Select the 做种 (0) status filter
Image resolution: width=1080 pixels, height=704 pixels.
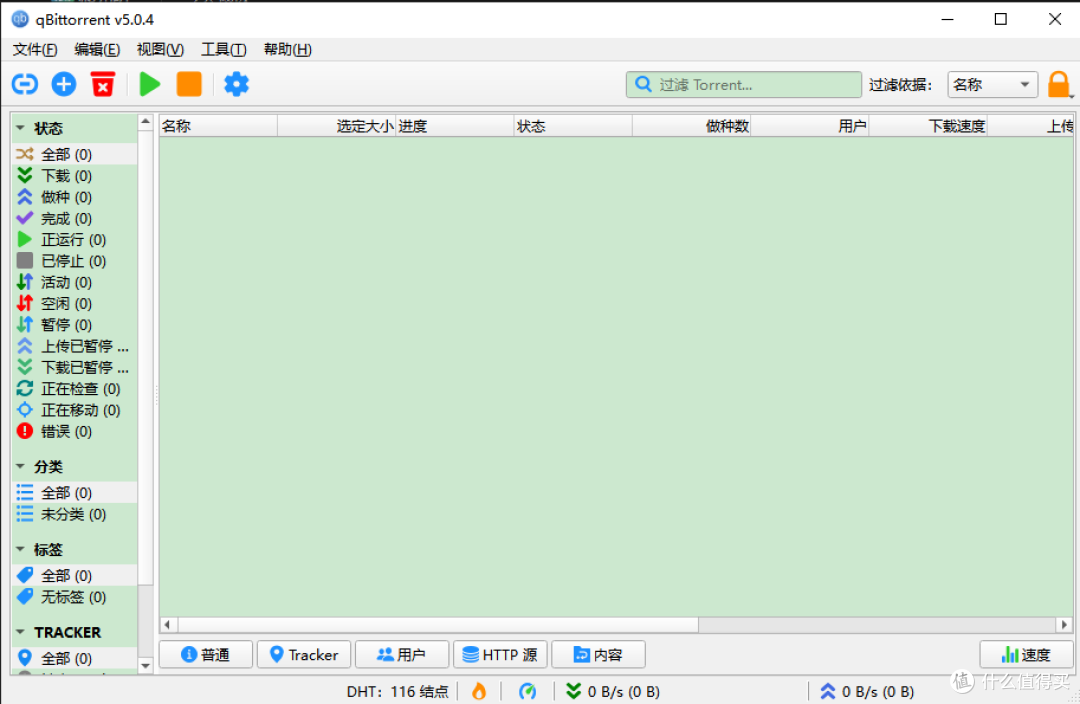tap(75, 197)
